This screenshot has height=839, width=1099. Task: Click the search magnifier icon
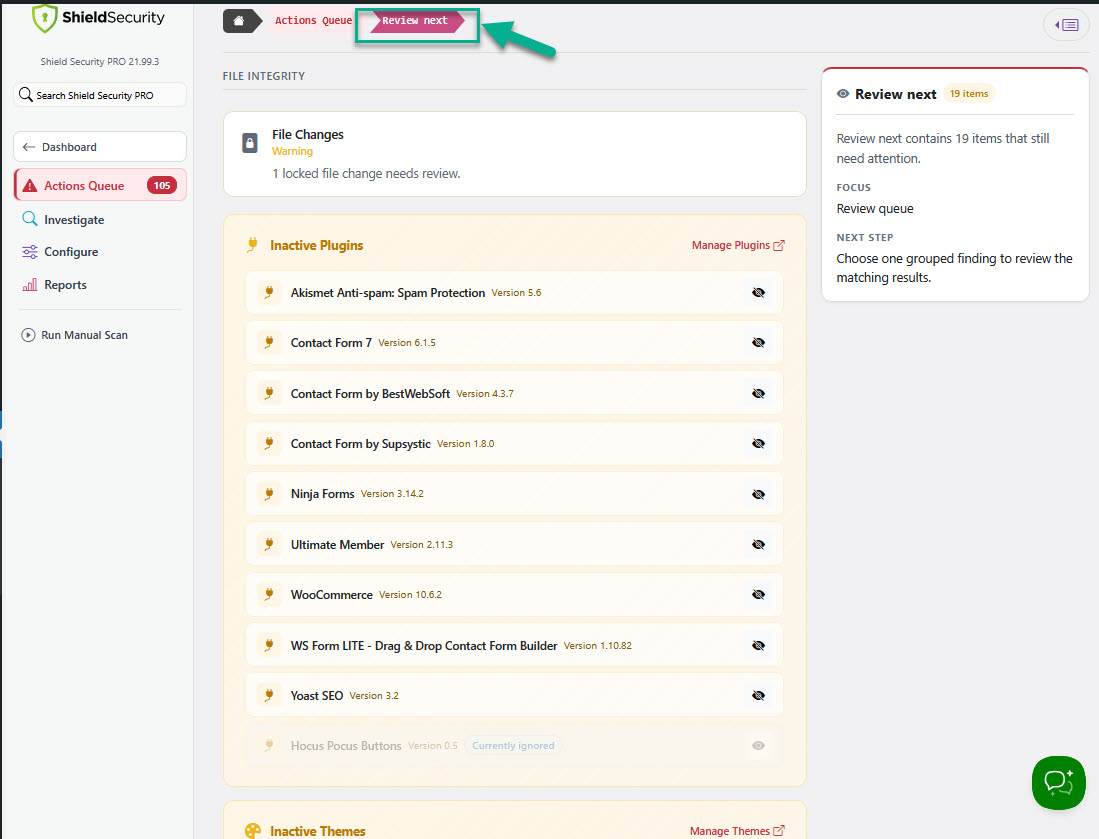click(x=26, y=95)
